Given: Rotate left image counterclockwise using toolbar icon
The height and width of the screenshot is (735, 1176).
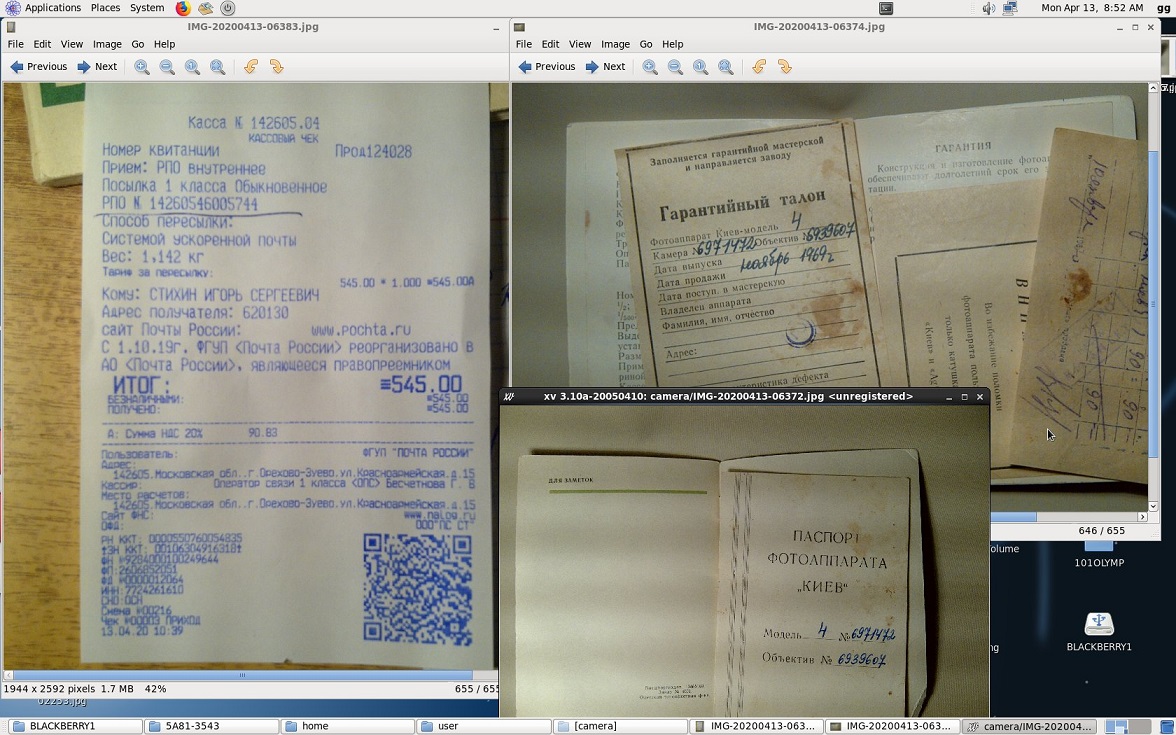Looking at the screenshot, I should pyautogui.click(x=251, y=67).
